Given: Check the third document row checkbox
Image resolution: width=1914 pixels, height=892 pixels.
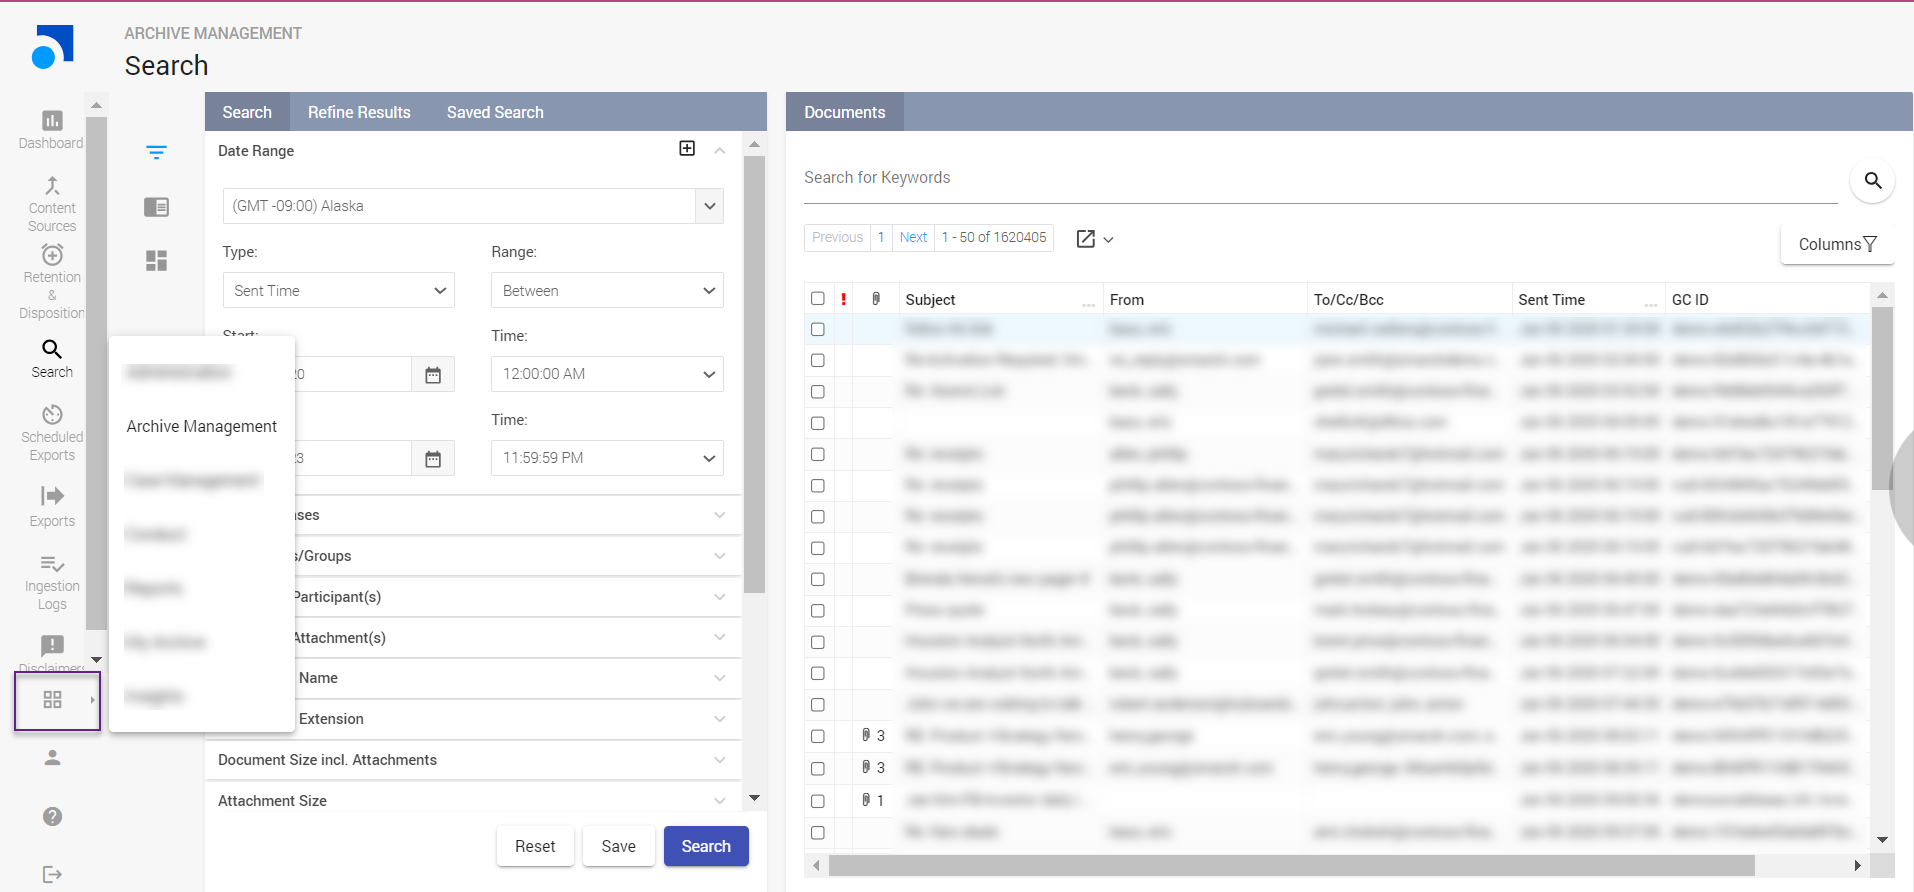Looking at the screenshot, I should pos(818,392).
